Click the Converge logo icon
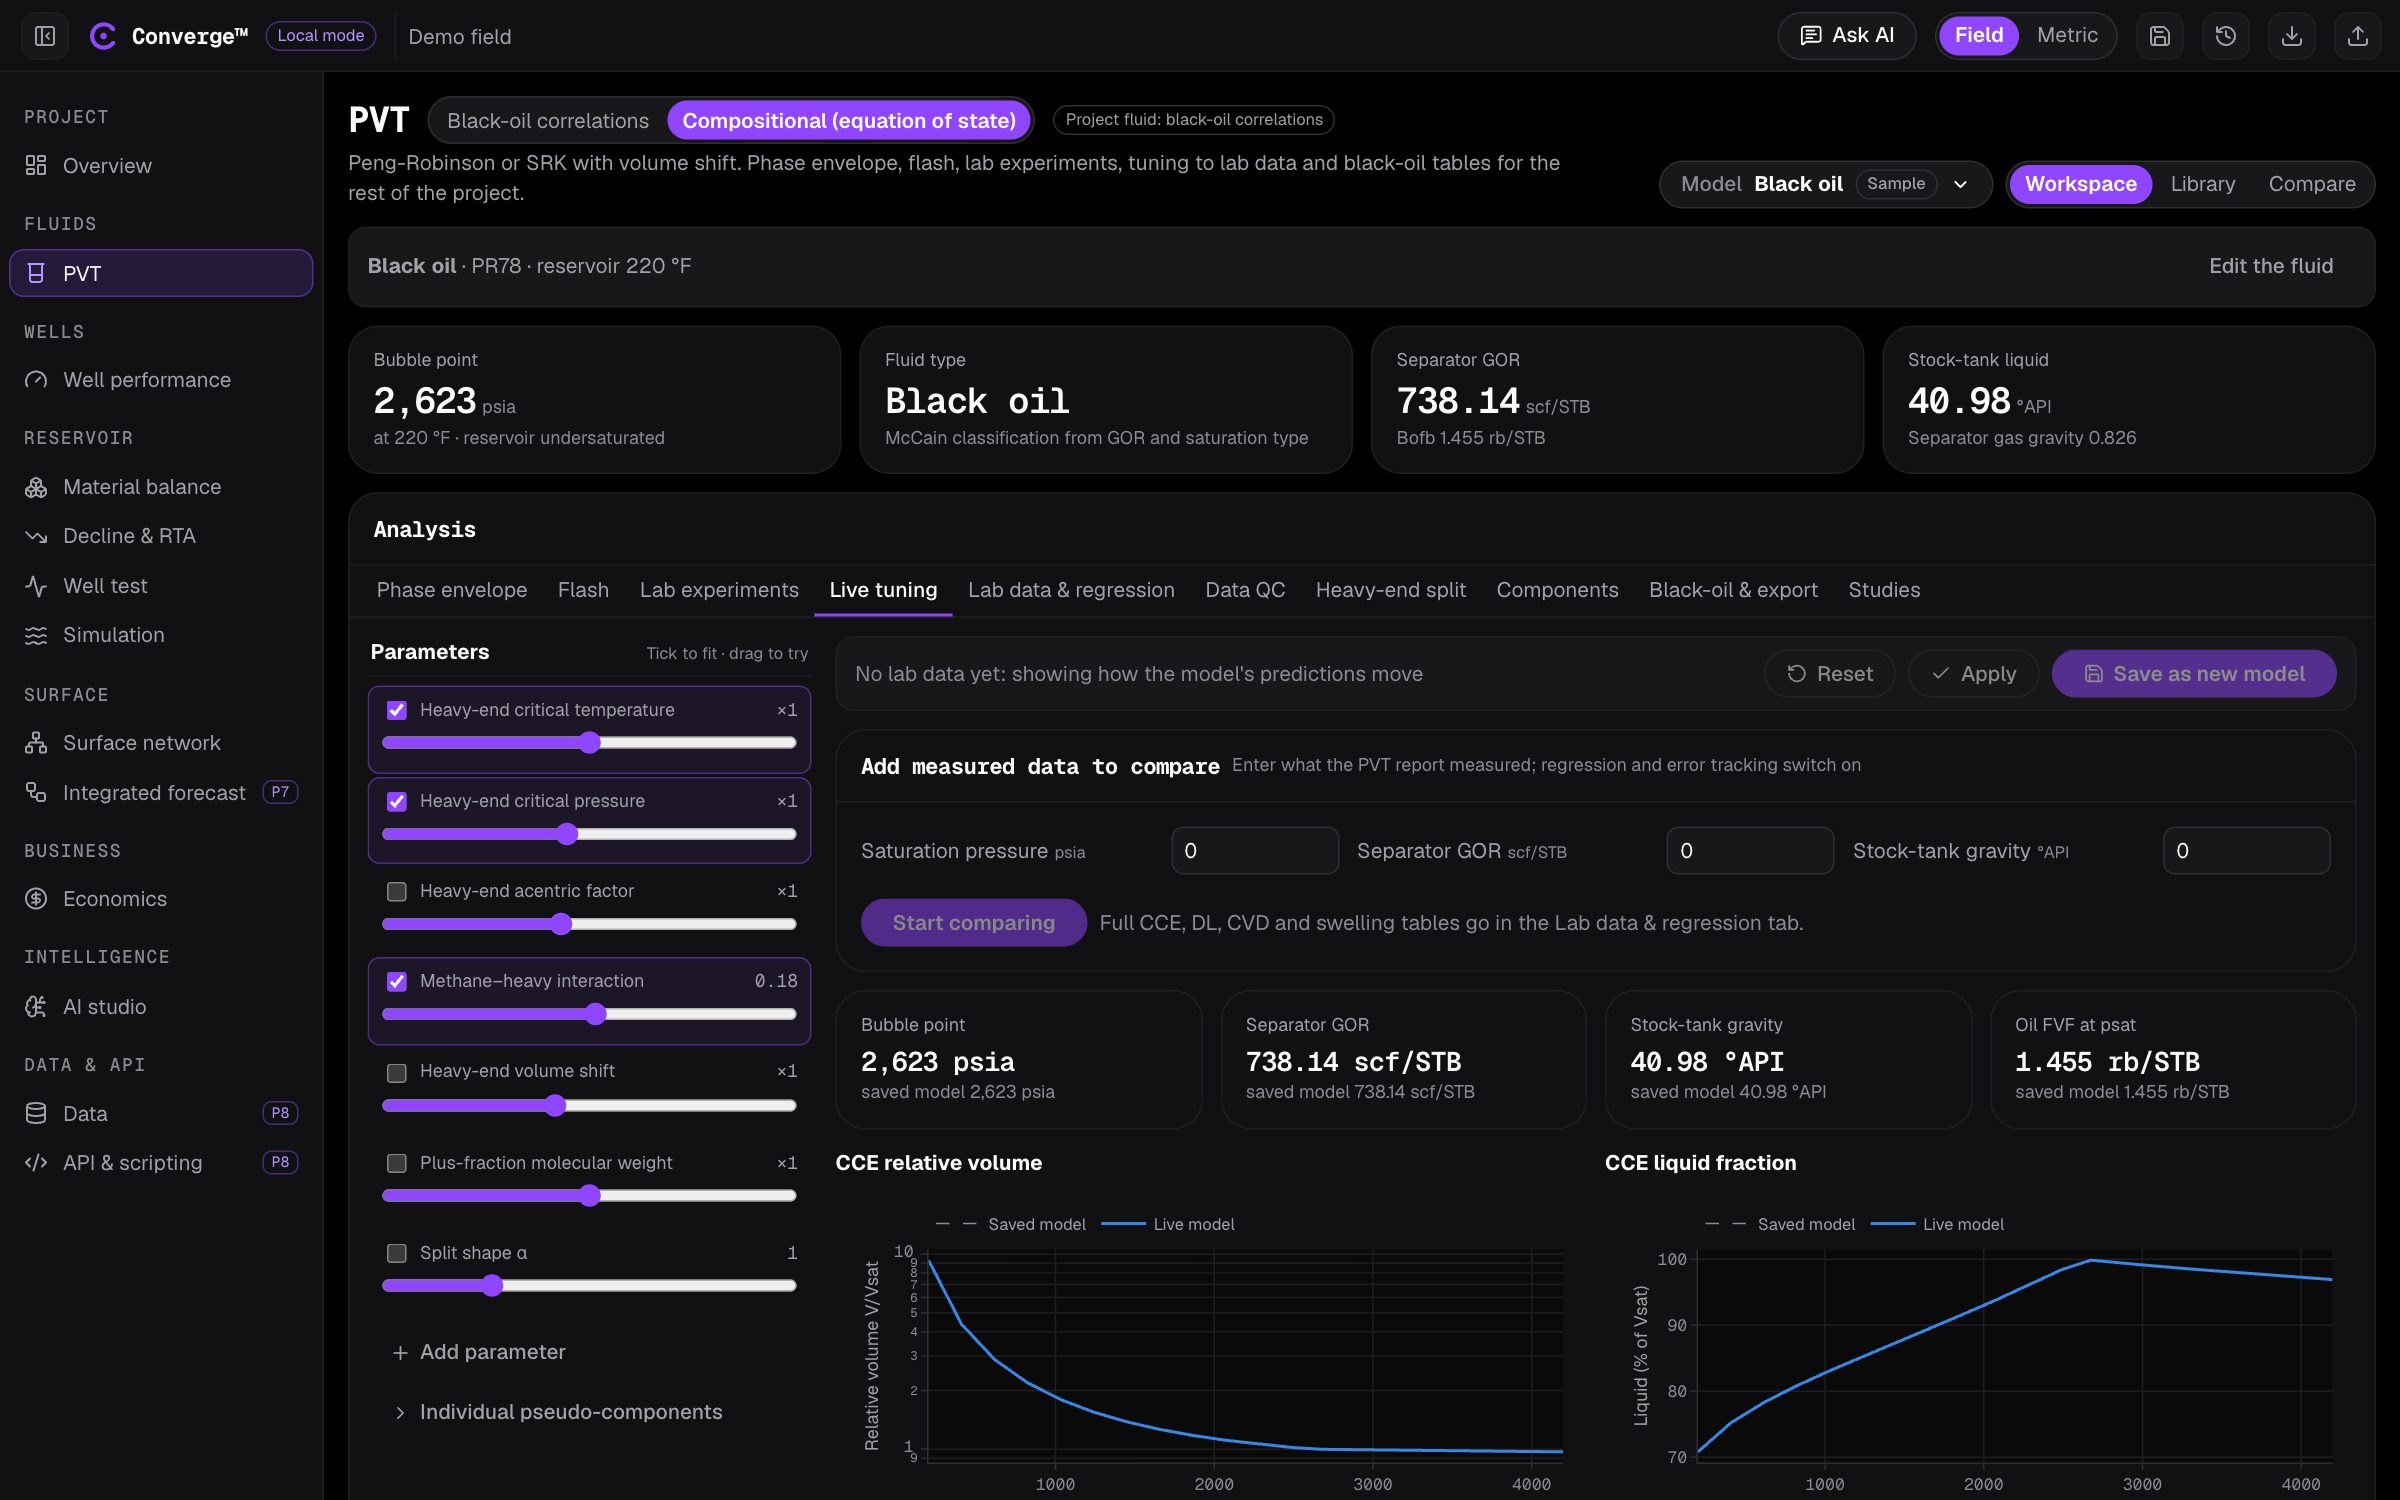The width and height of the screenshot is (2400, 1500). (x=103, y=36)
